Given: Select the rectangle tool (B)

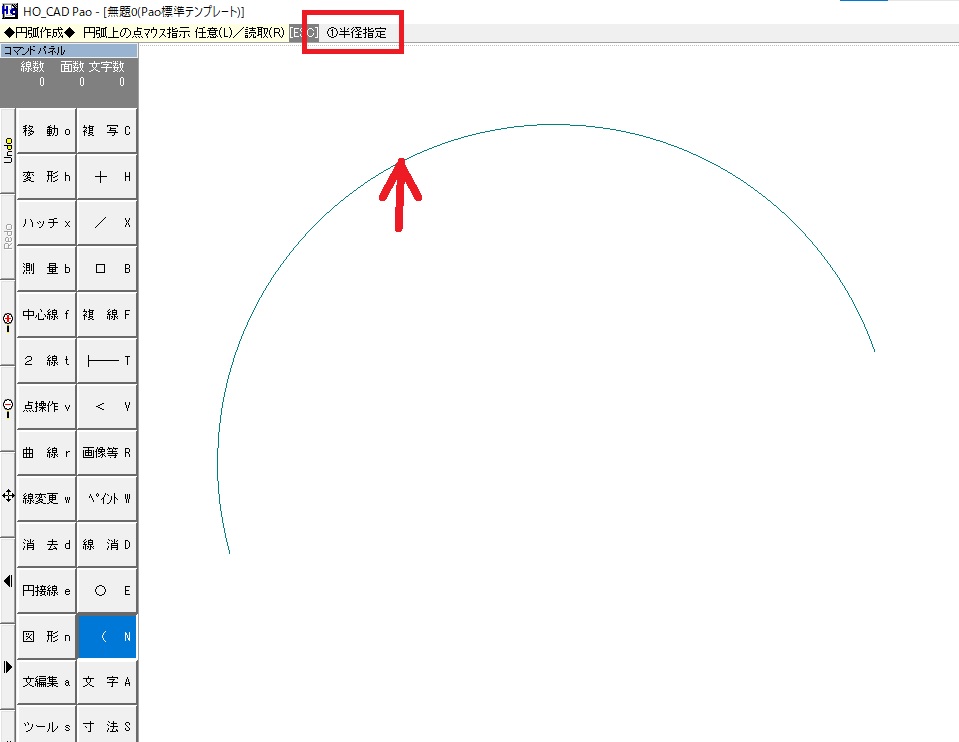Looking at the screenshot, I should pos(107,269).
